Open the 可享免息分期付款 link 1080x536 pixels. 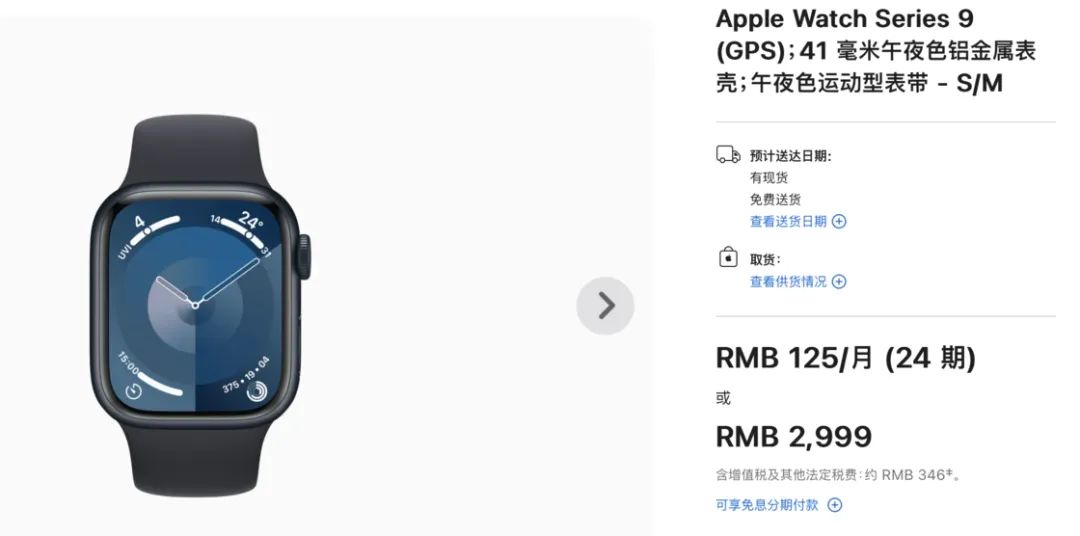point(767,505)
